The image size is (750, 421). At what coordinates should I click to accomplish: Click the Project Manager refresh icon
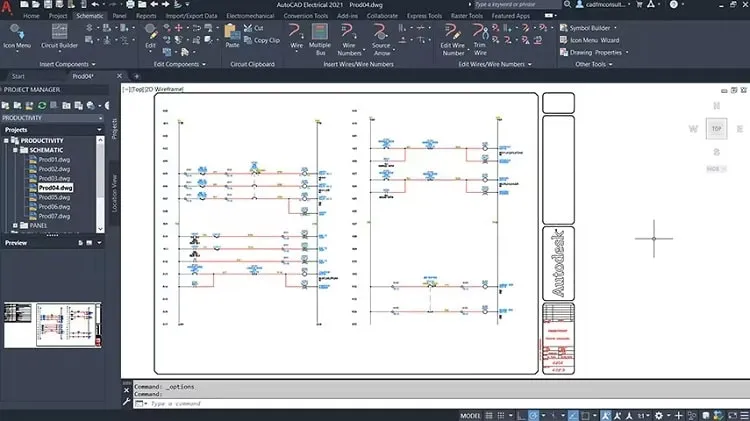pyautogui.click(x=42, y=105)
